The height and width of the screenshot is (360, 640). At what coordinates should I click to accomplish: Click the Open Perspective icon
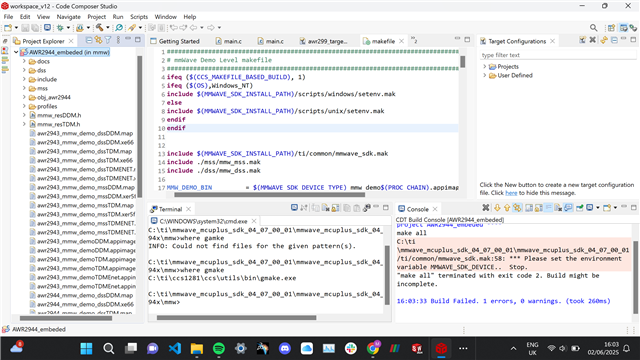click(x=611, y=28)
